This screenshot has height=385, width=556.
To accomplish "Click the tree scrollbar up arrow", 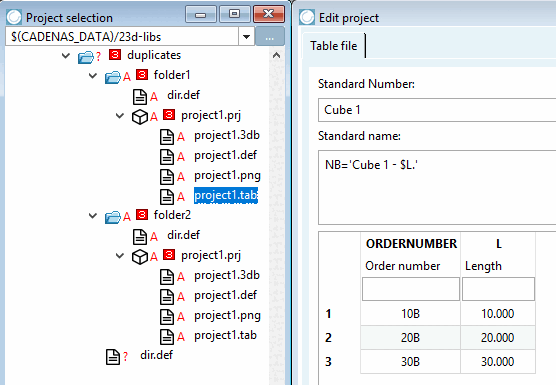I will pyautogui.click(x=277, y=56).
